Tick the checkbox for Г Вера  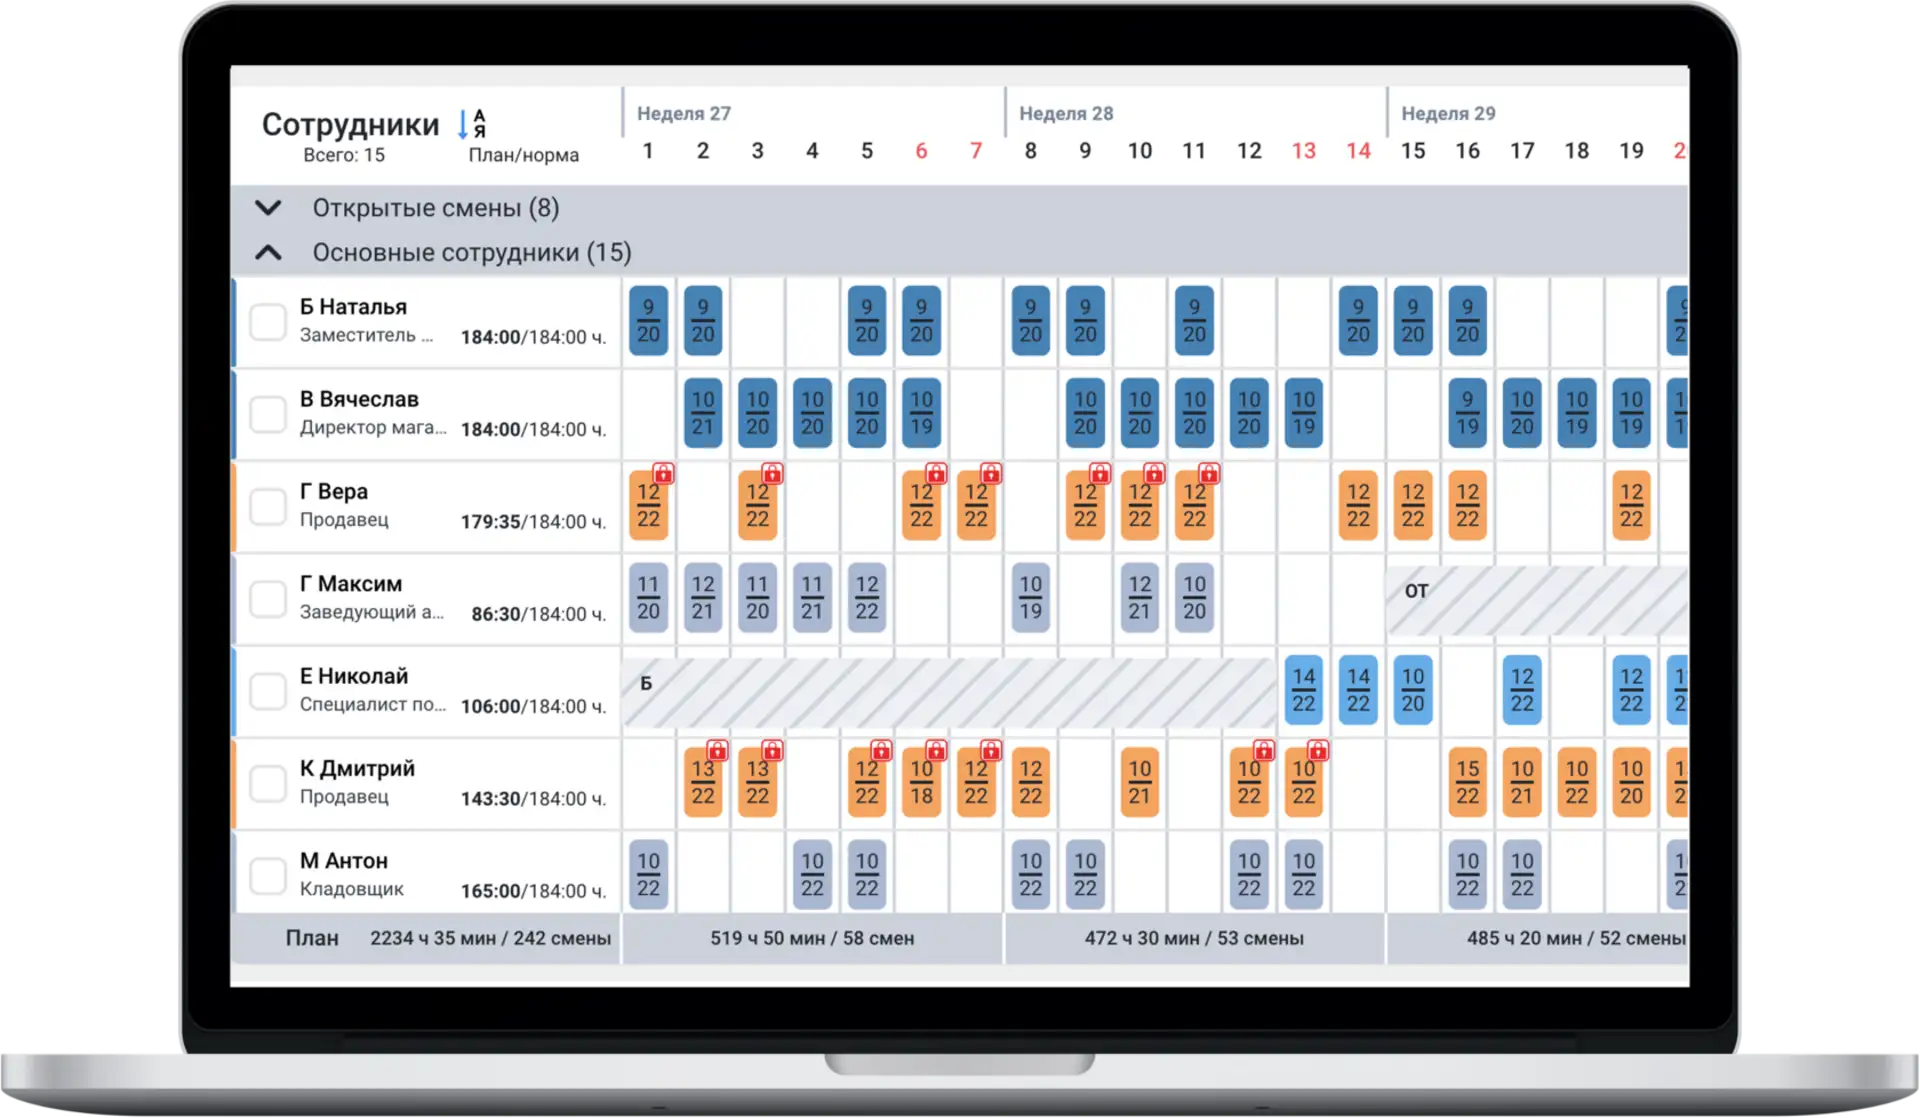click(268, 506)
